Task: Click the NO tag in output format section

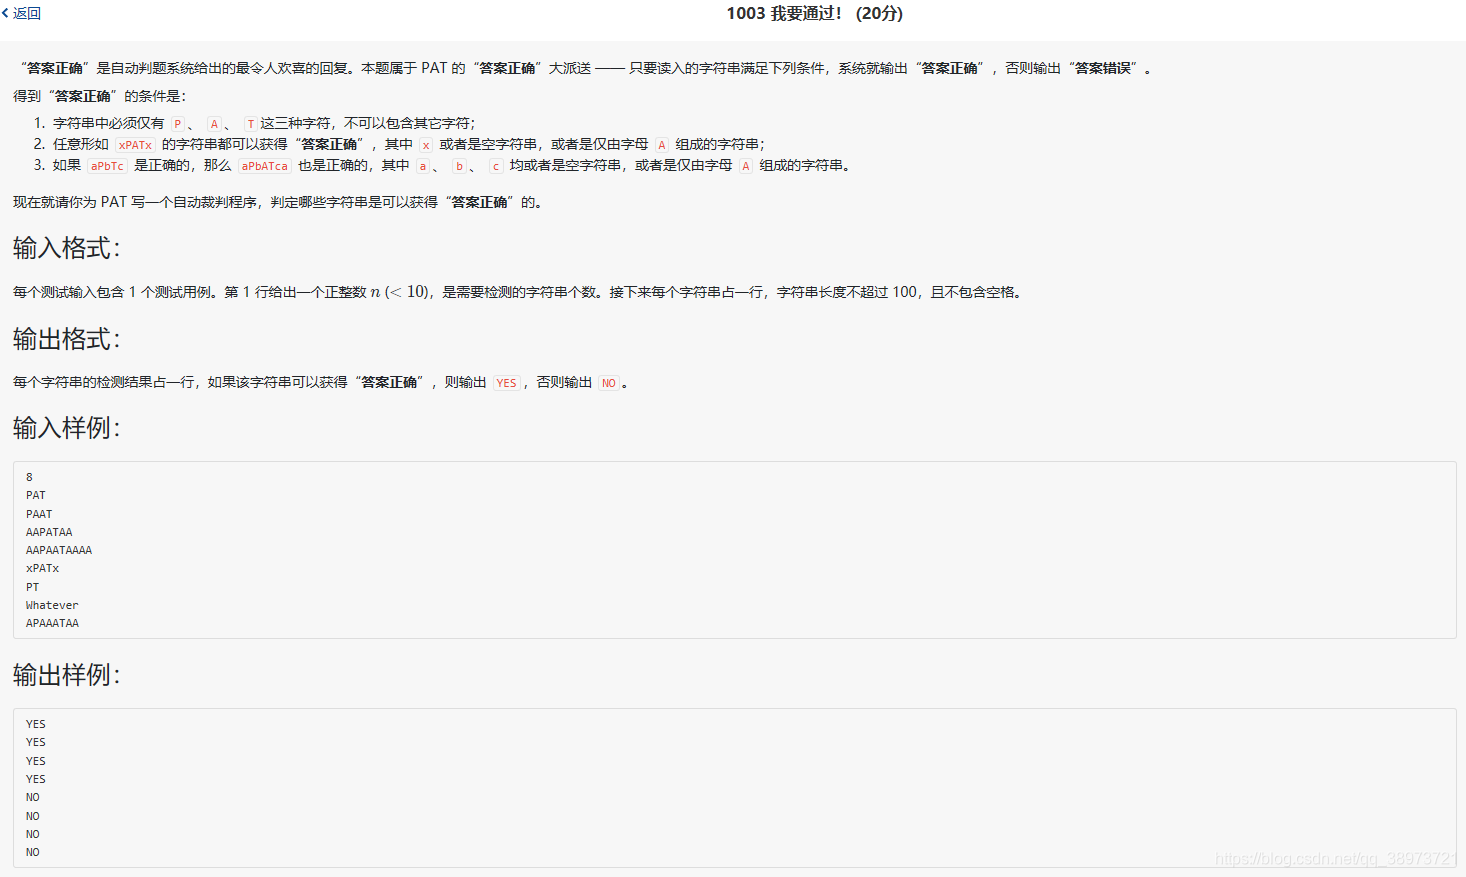Action: click(609, 382)
